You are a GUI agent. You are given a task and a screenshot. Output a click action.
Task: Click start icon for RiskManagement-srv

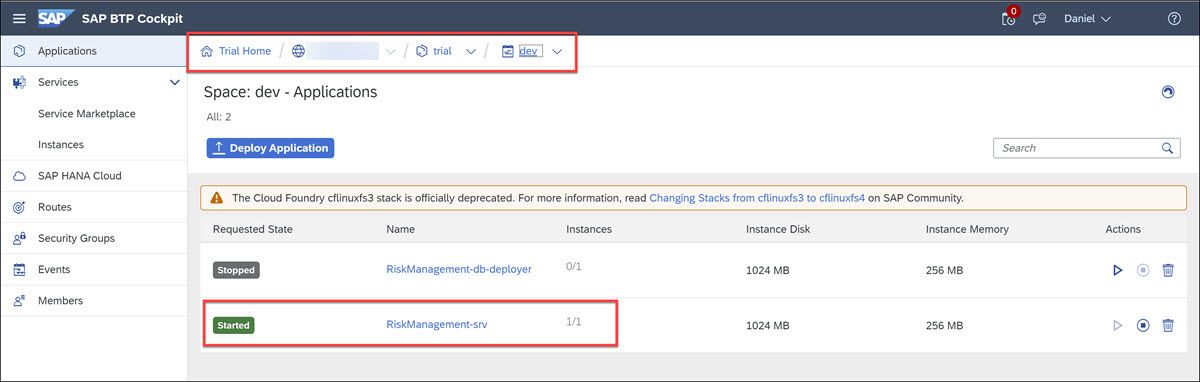[1118, 325]
